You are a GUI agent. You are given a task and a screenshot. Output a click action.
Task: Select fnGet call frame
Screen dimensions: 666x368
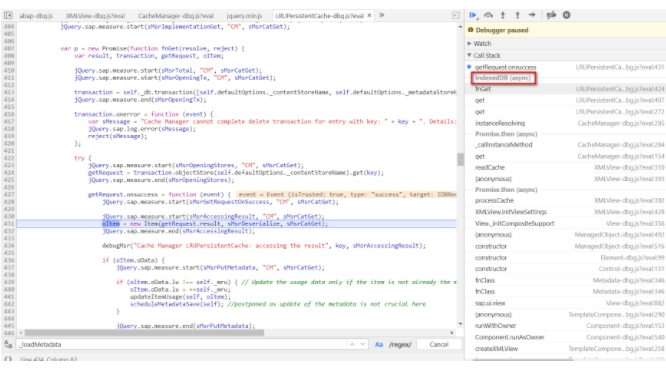[x=565, y=89]
